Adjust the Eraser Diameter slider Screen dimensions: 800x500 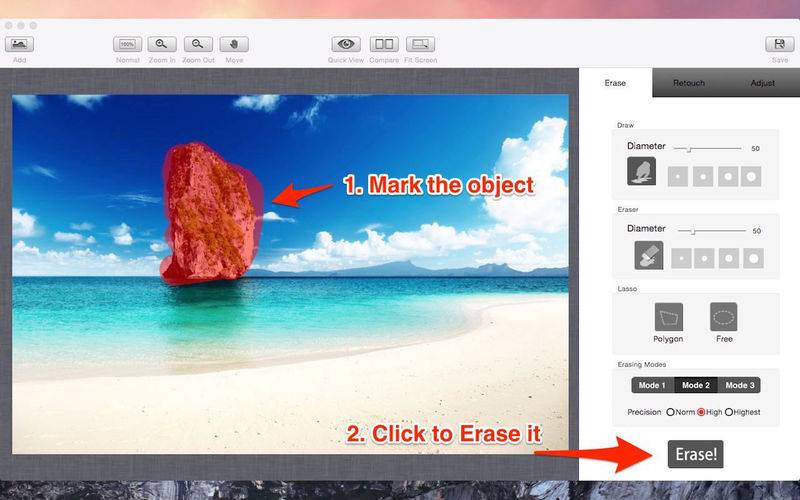click(x=712, y=231)
